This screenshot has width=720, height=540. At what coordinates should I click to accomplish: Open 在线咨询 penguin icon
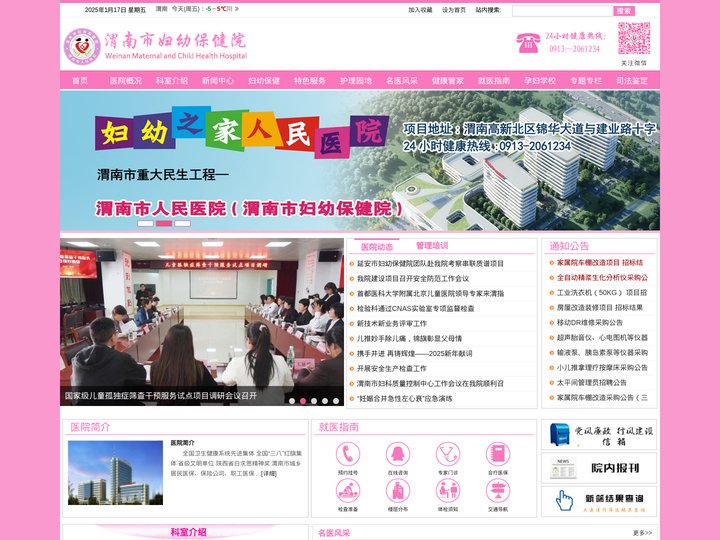click(398, 454)
